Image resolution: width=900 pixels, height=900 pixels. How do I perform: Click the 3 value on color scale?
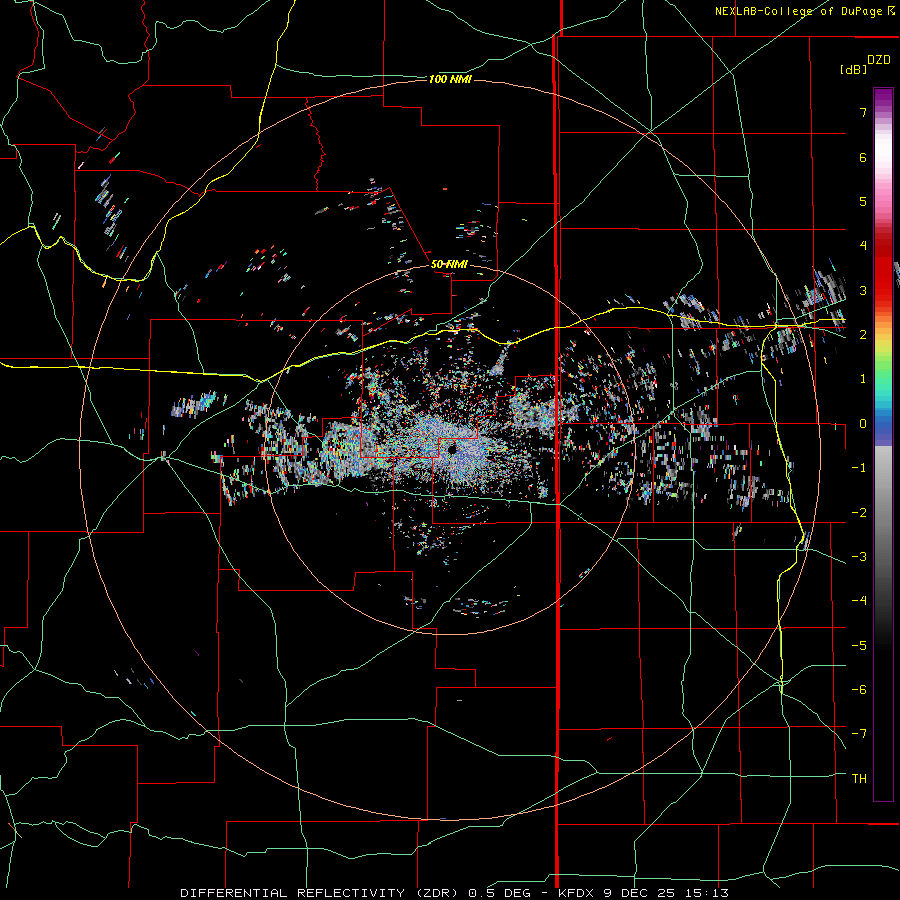pos(863,290)
